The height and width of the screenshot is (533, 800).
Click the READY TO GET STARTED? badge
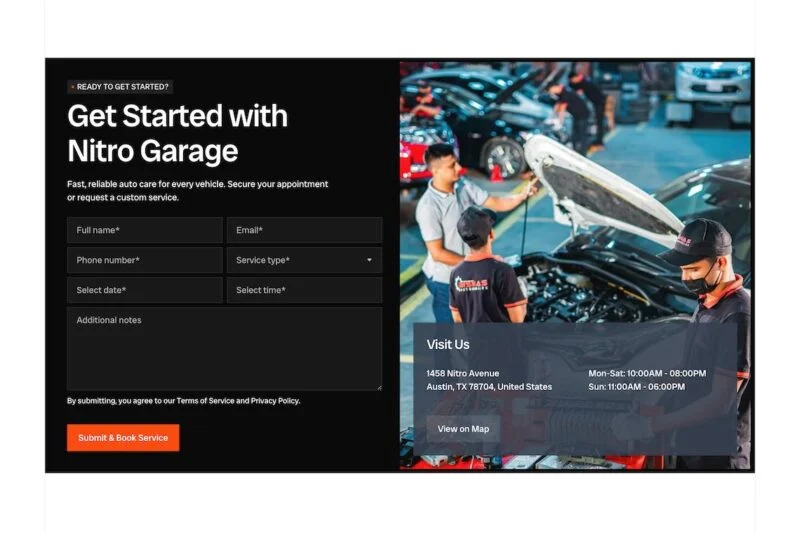point(120,87)
